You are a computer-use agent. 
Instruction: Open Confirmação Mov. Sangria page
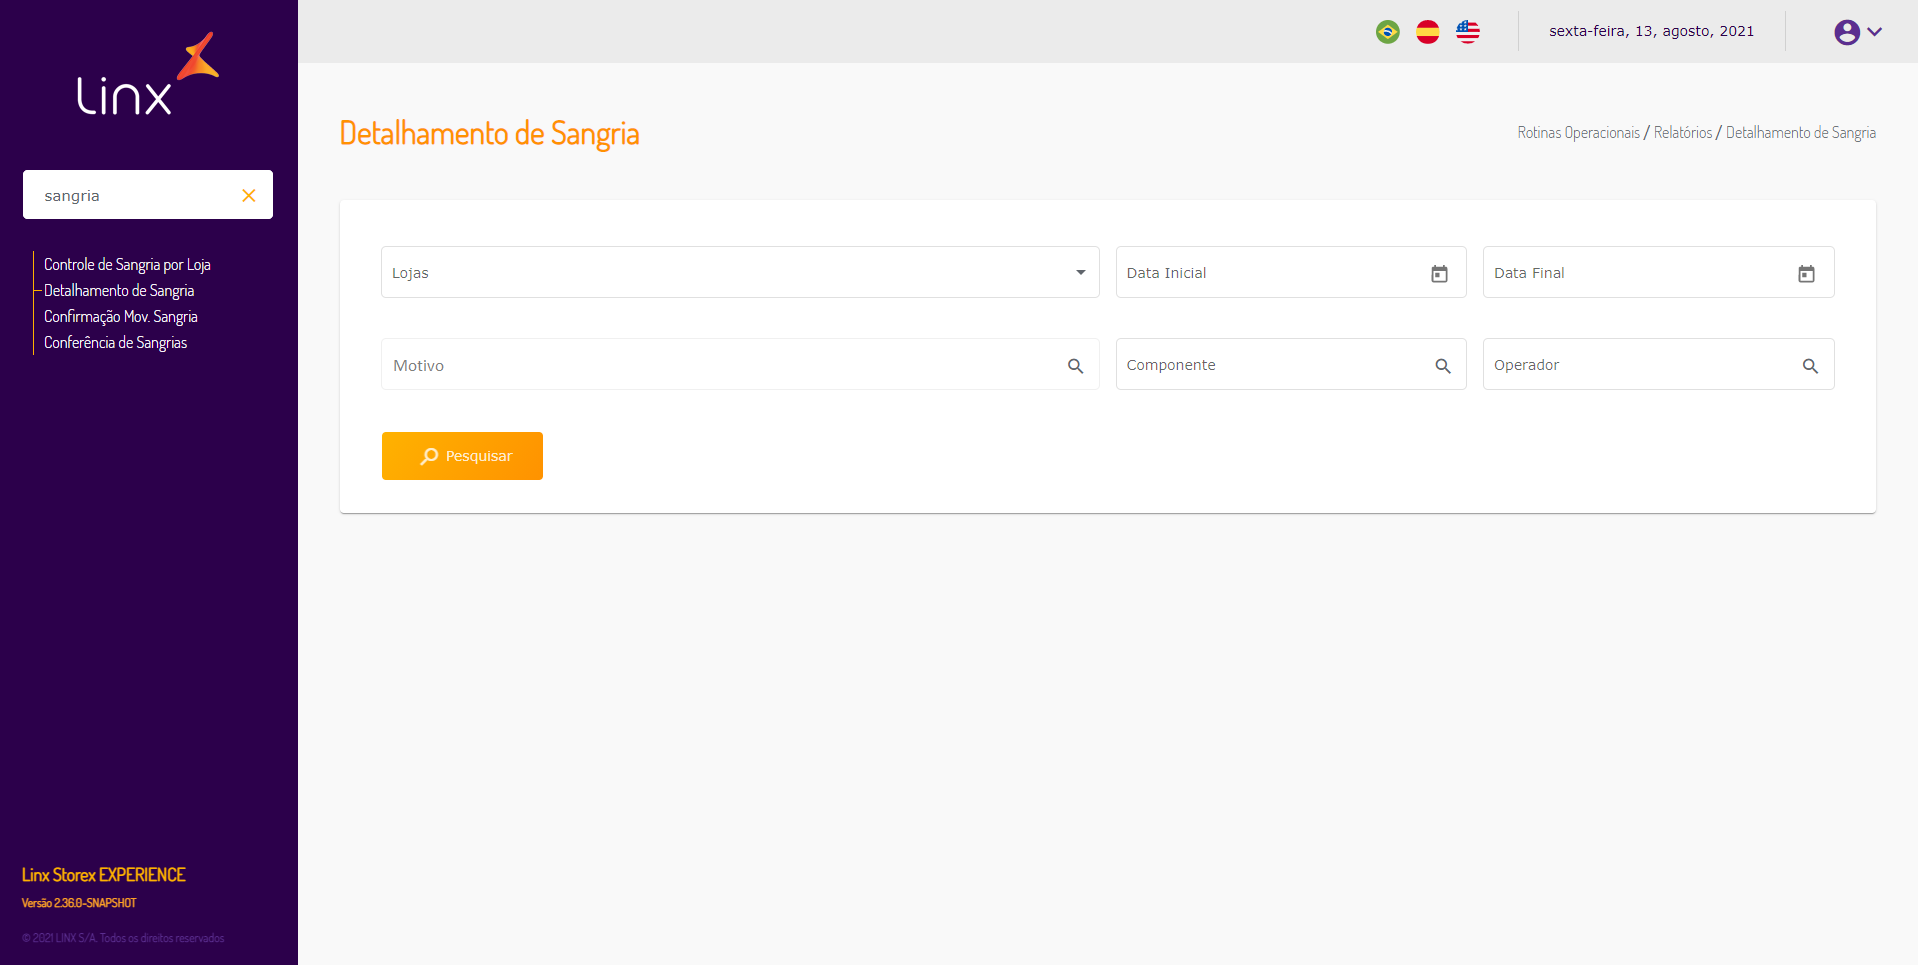[x=121, y=317]
